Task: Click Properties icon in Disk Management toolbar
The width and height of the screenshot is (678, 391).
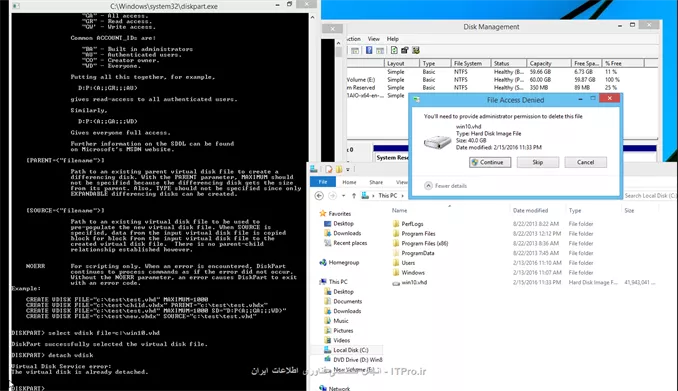Action: pyautogui.click(x=405, y=50)
